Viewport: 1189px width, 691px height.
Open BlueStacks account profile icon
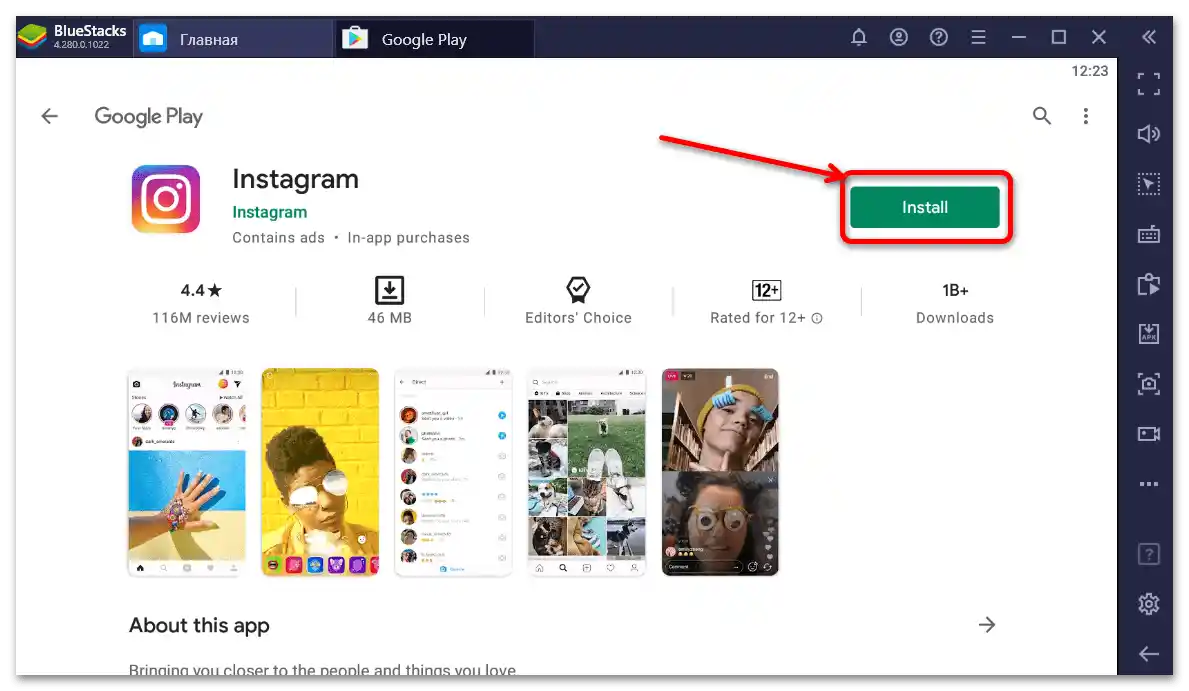(x=899, y=37)
